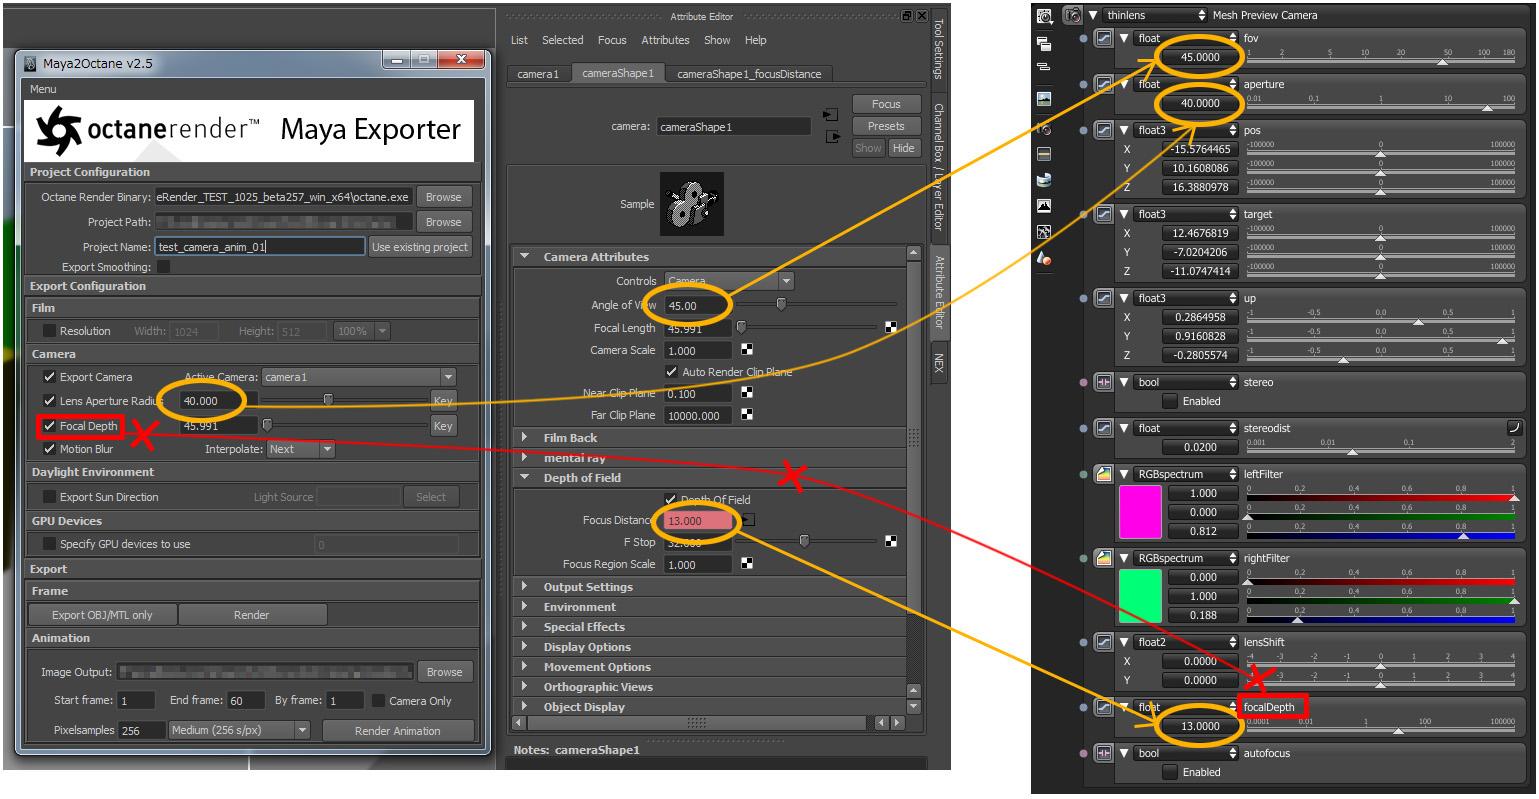
Task: Uncheck the Motion Blur checkbox
Action: click(49, 449)
